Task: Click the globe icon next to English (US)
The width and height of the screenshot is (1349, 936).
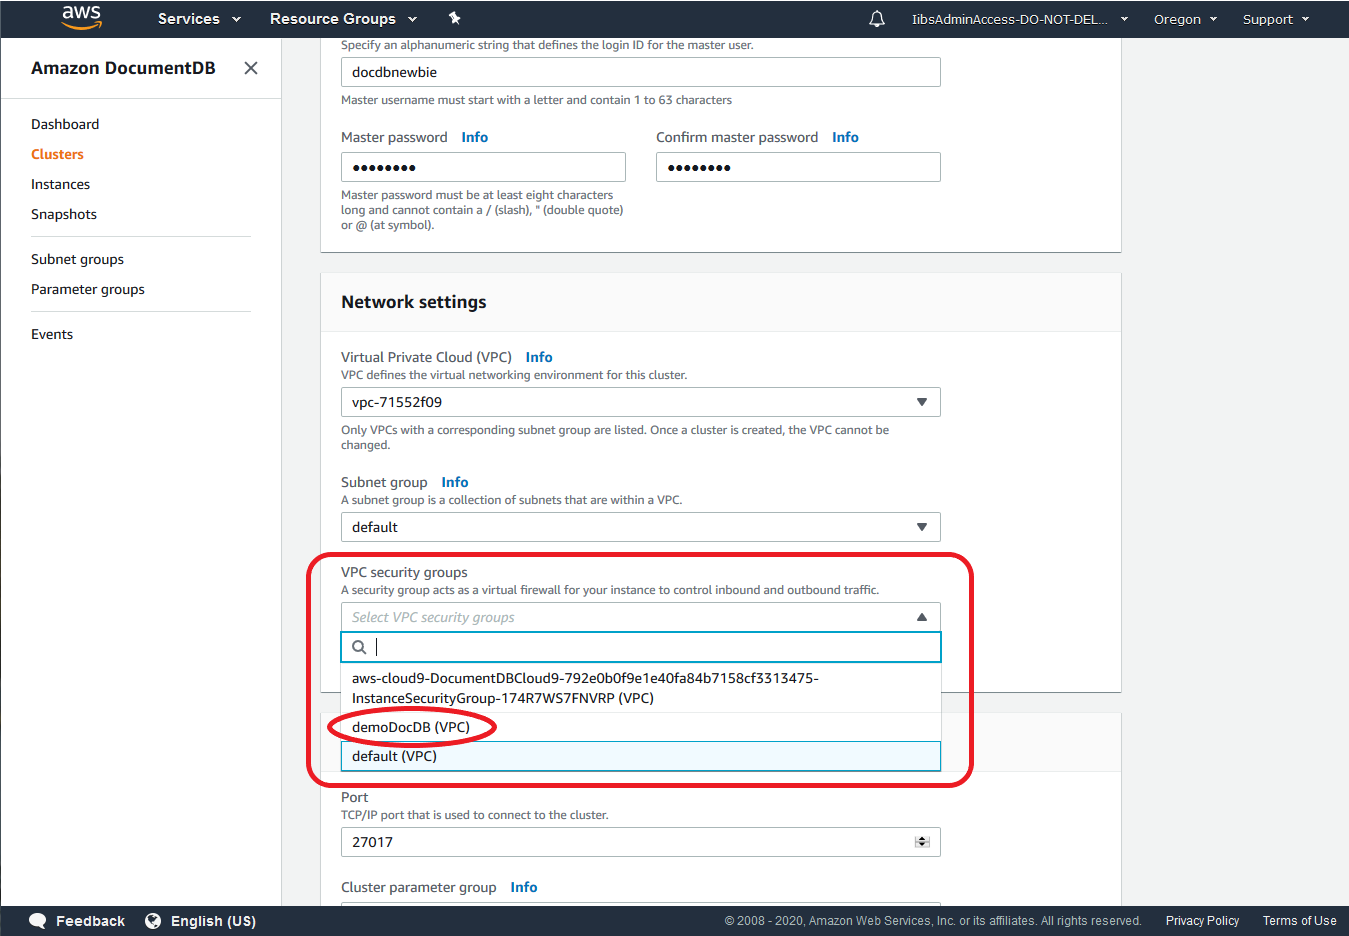Action: [x=153, y=921]
